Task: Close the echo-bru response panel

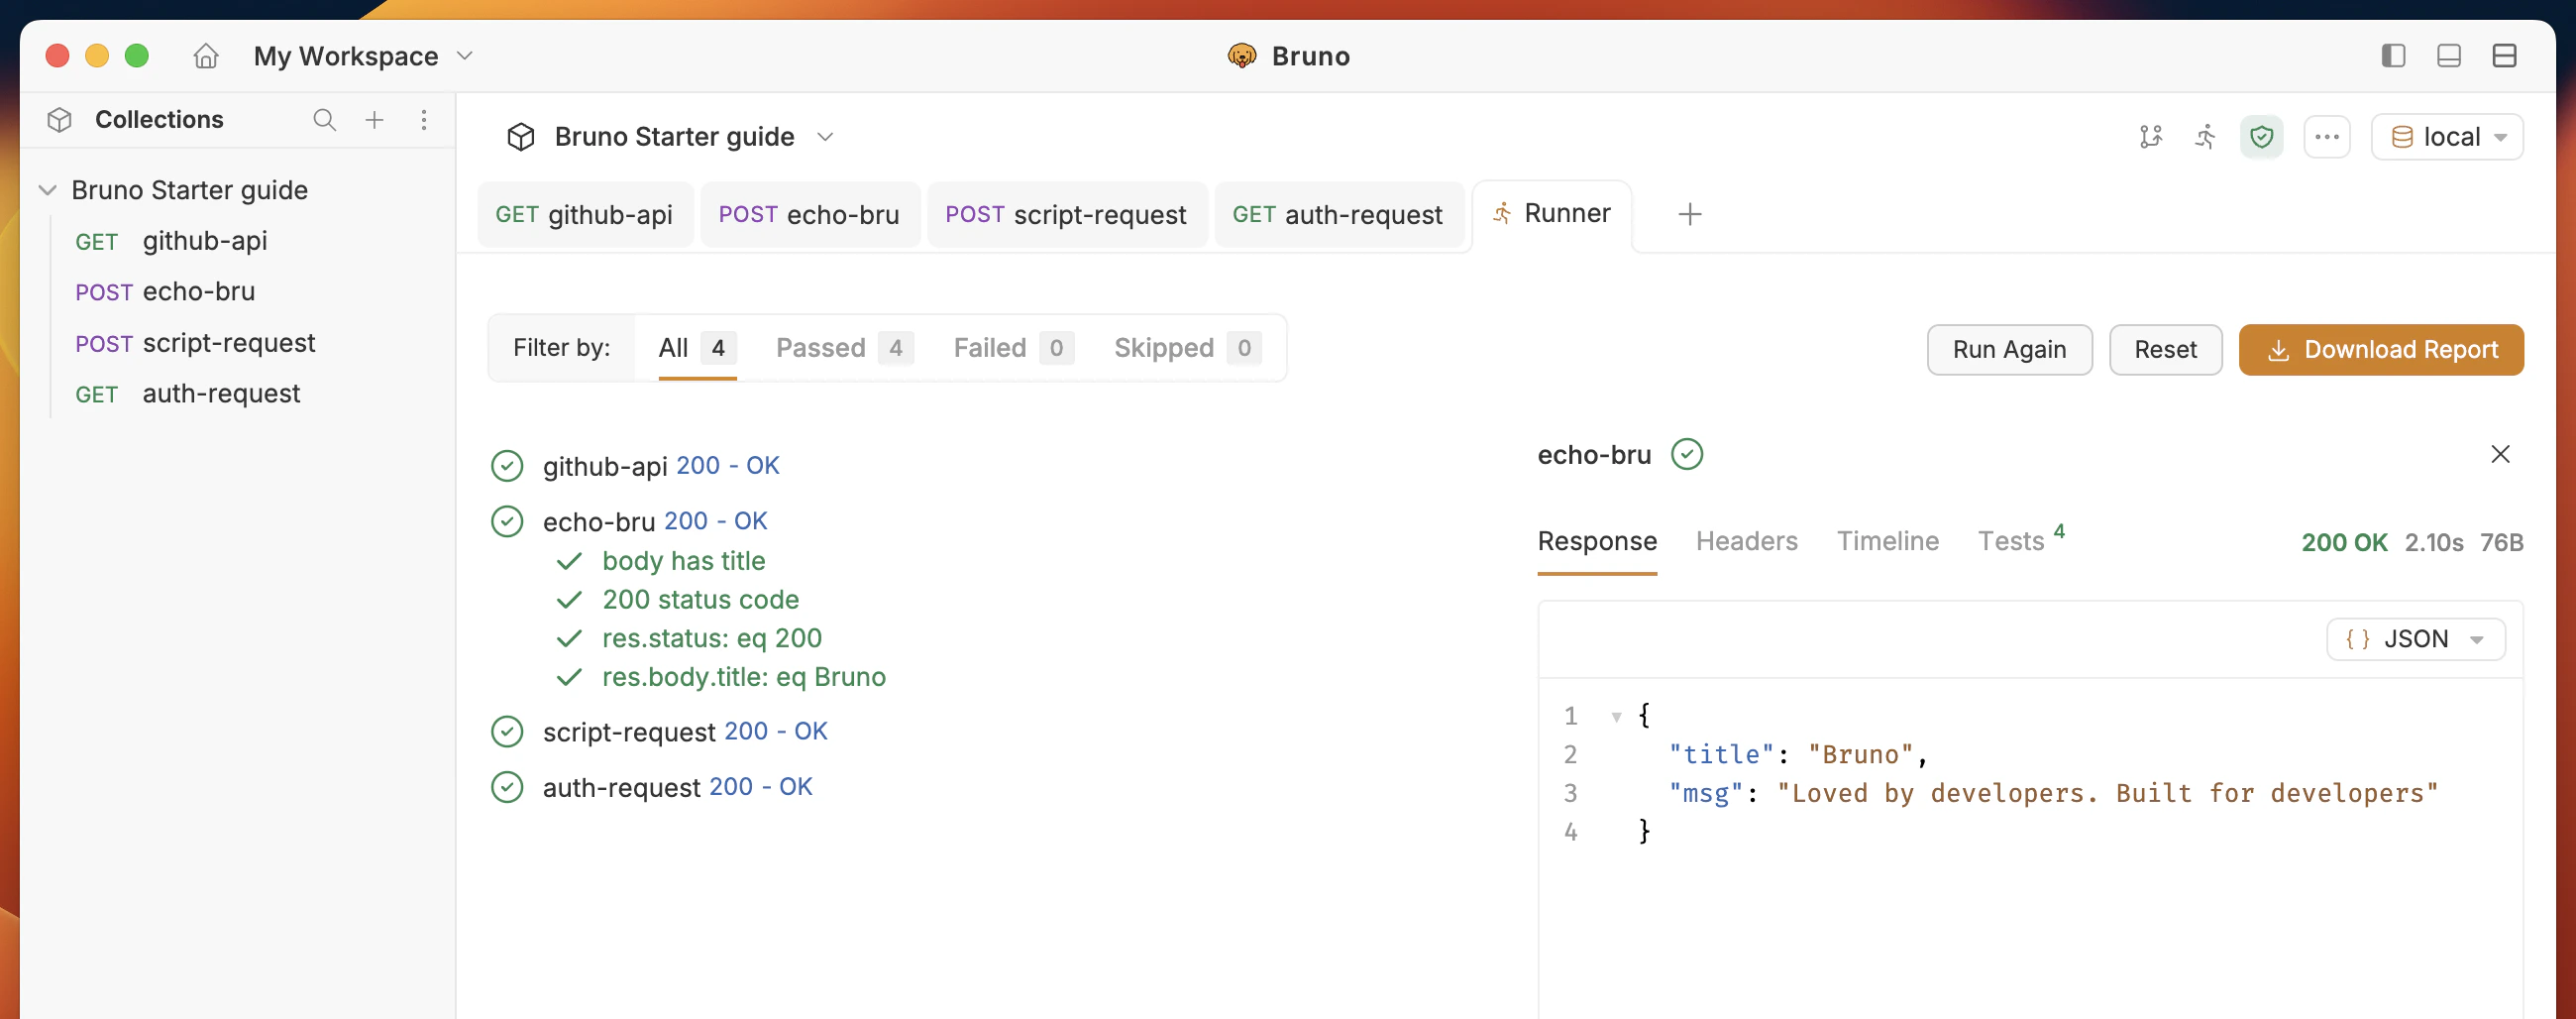Action: click(x=2500, y=454)
